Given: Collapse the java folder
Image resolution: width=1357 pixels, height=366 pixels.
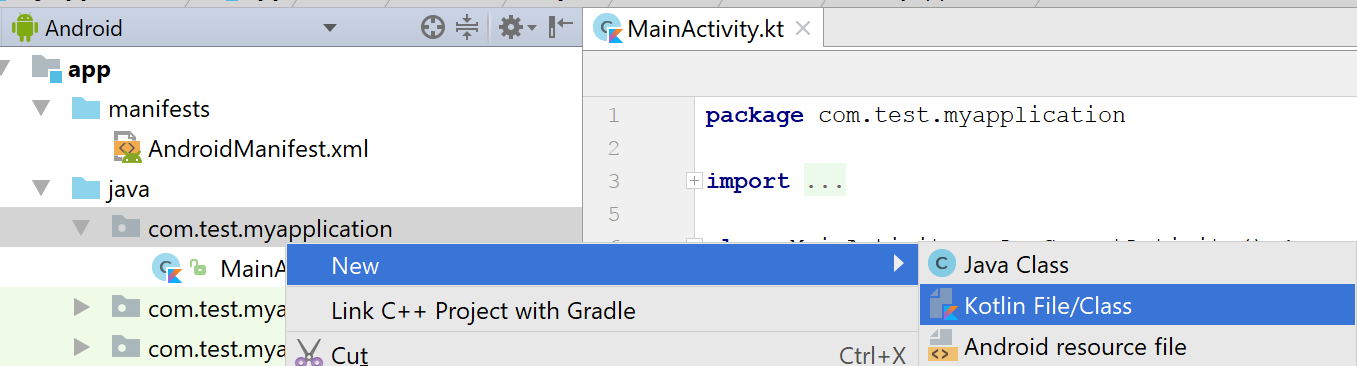Looking at the screenshot, I should pyautogui.click(x=41, y=189).
